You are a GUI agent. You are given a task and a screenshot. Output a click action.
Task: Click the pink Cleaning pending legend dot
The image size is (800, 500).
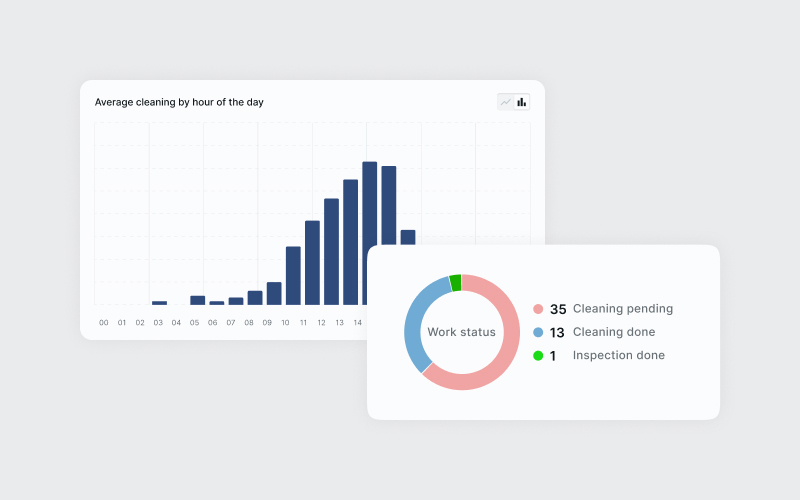[538, 309]
